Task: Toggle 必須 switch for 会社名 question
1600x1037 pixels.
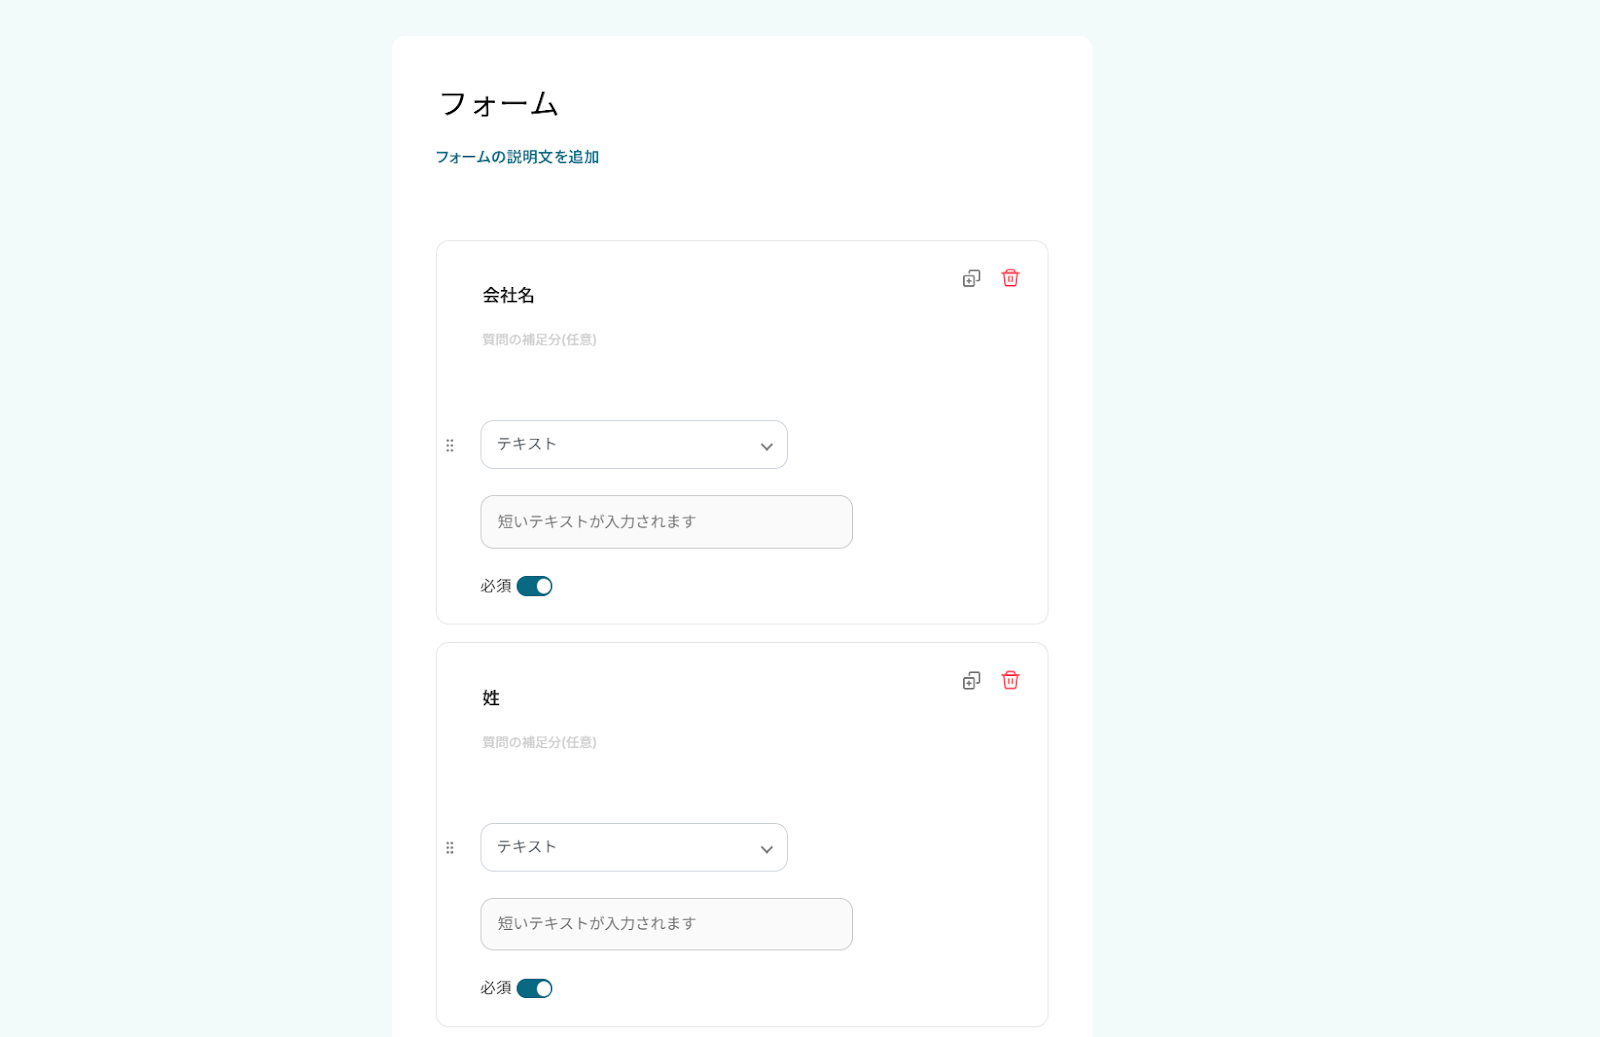Action: pyautogui.click(x=534, y=586)
